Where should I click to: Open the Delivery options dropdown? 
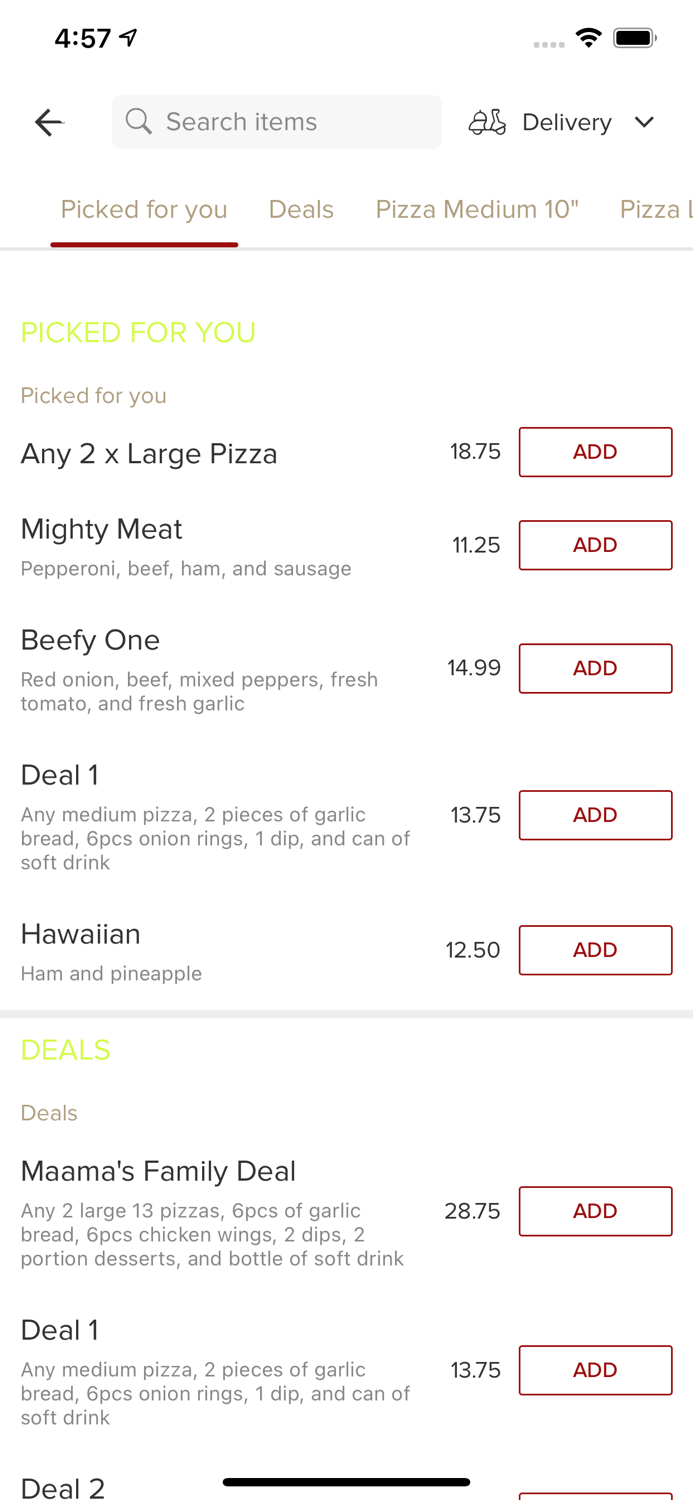tap(566, 122)
